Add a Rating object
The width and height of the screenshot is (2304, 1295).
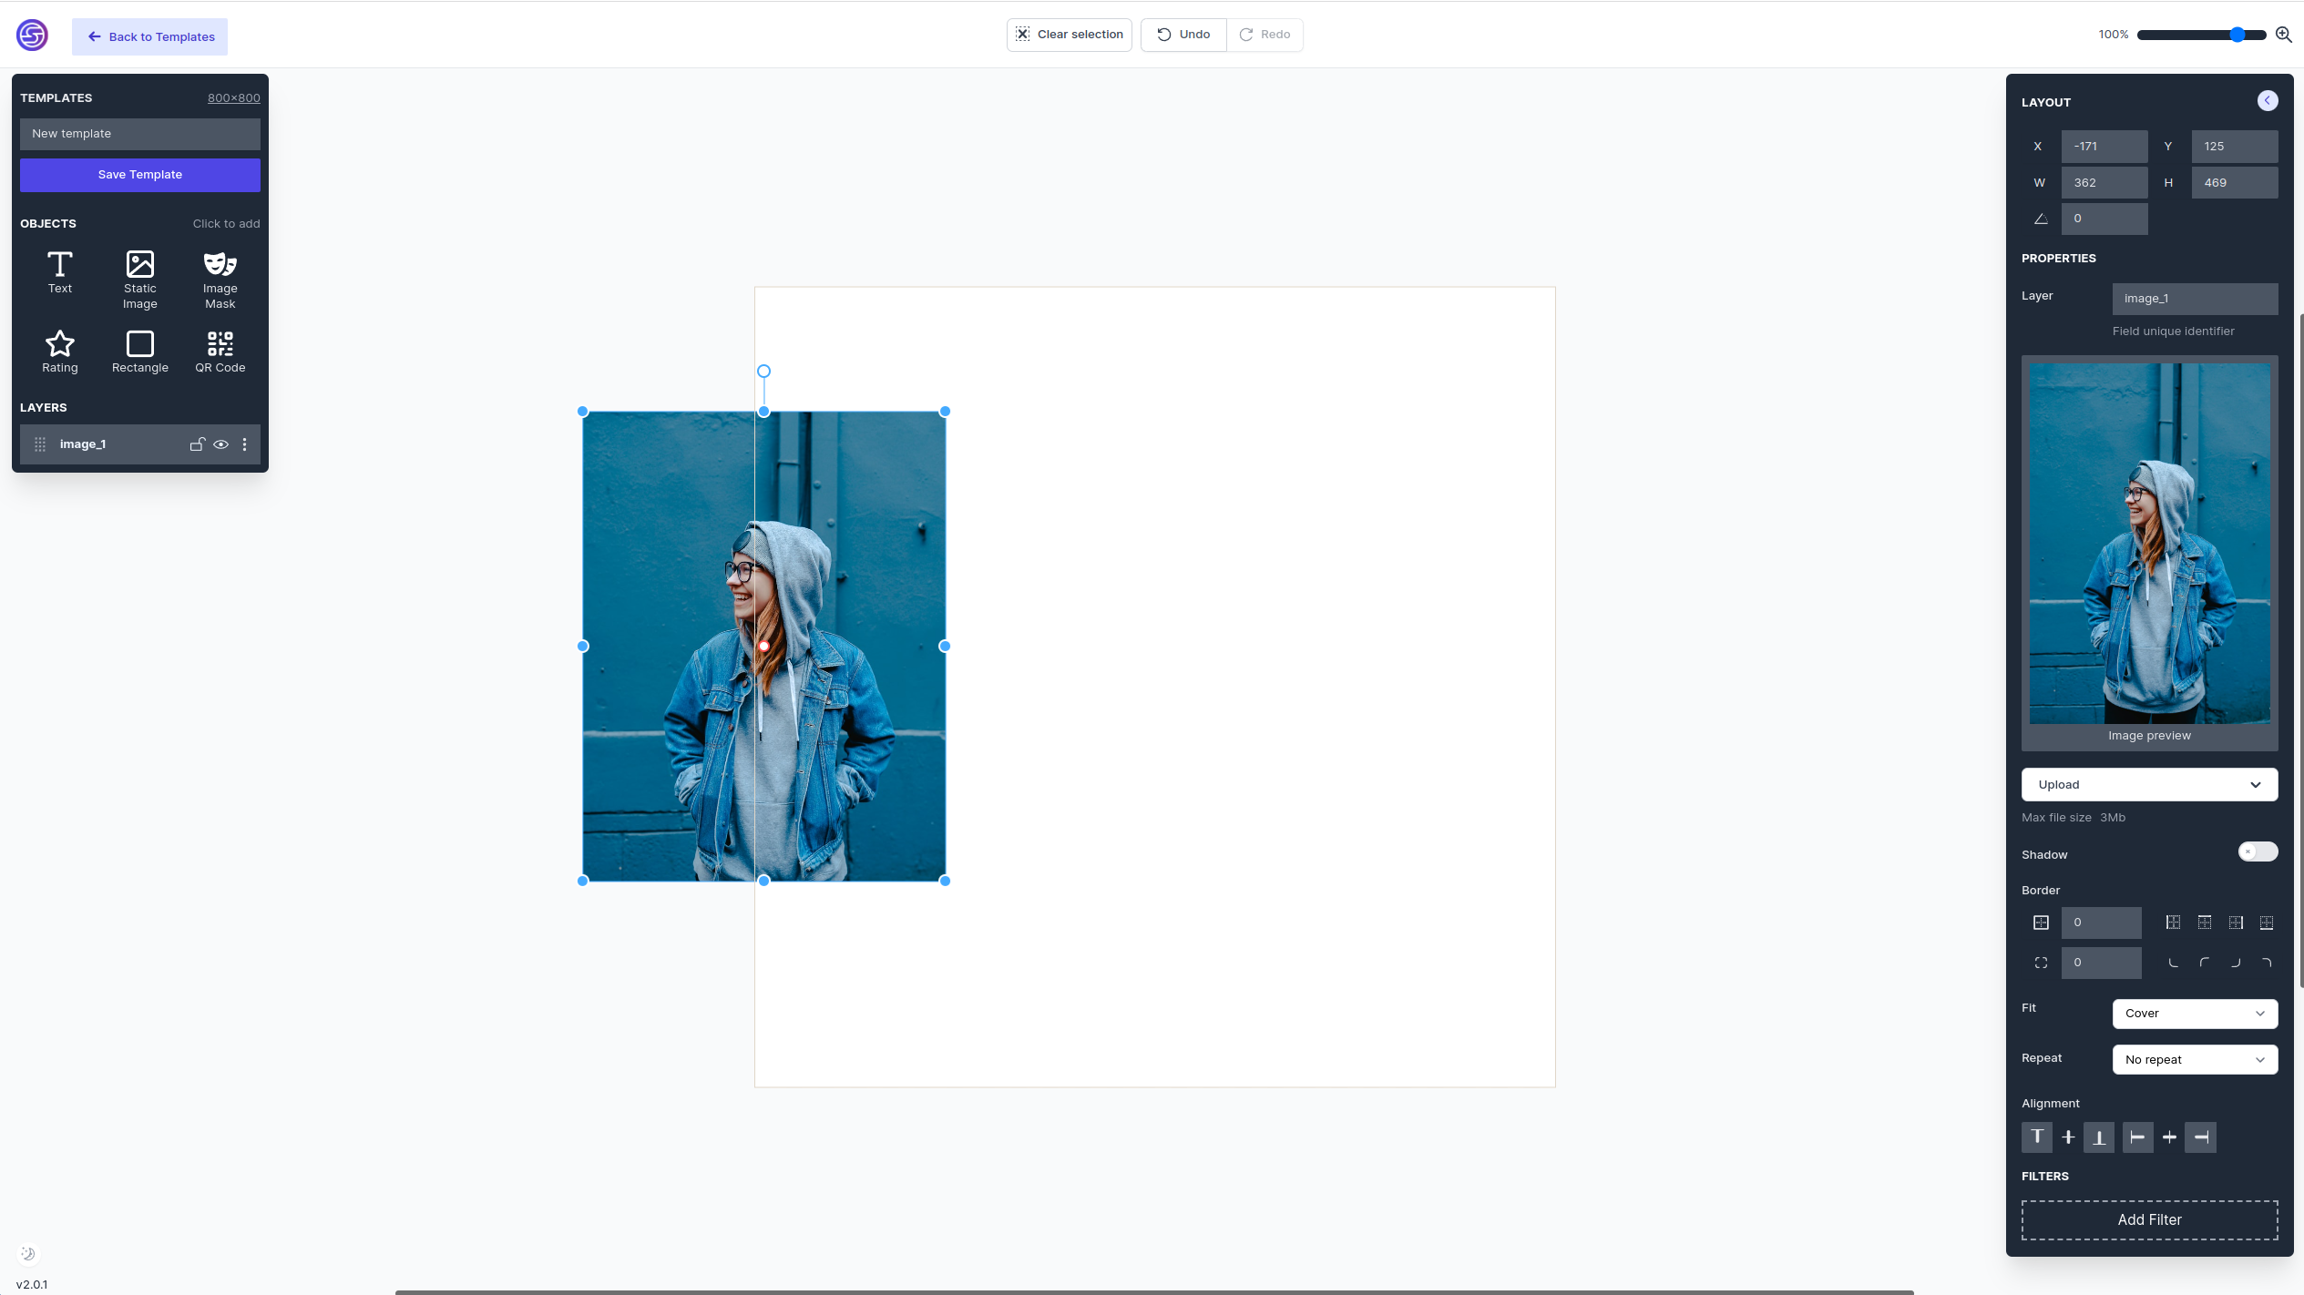pos(60,352)
